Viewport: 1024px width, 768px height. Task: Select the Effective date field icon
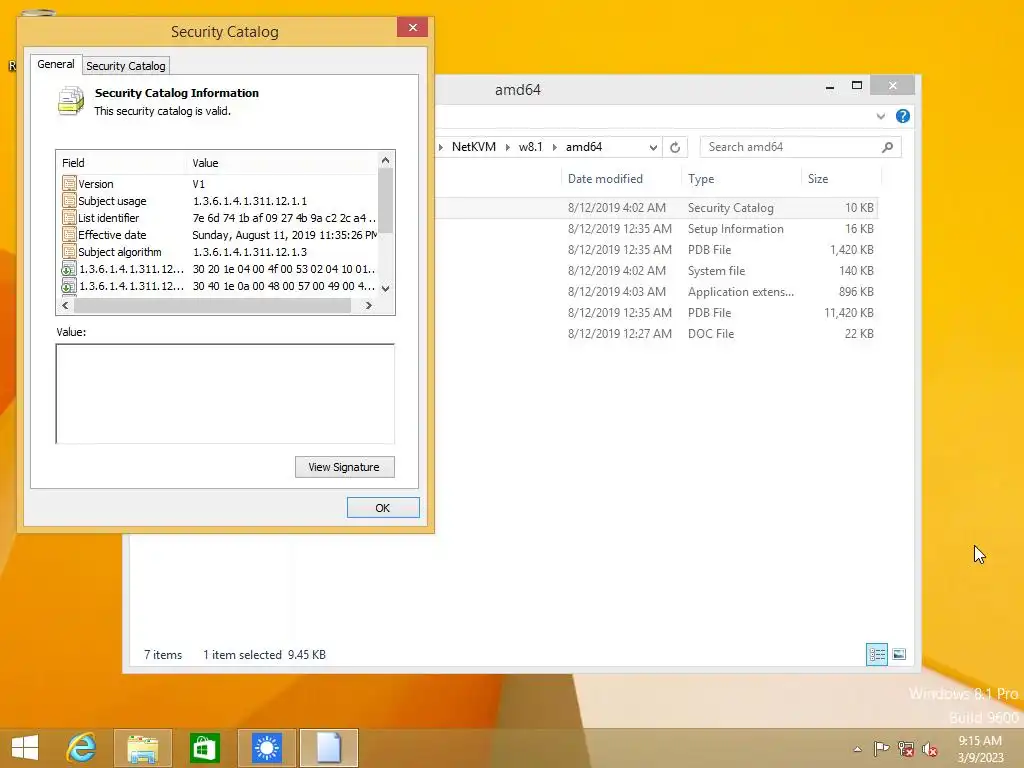click(69, 234)
